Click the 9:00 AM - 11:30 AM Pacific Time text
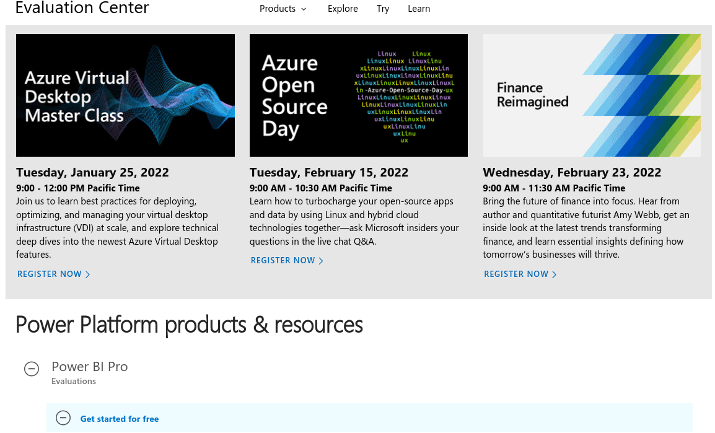715x433 pixels. (x=554, y=188)
